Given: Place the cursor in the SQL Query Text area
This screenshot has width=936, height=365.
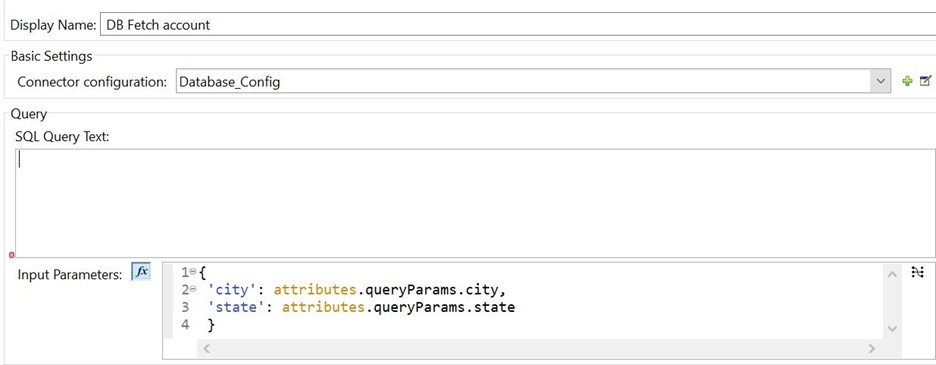Looking at the screenshot, I should 475,203.
